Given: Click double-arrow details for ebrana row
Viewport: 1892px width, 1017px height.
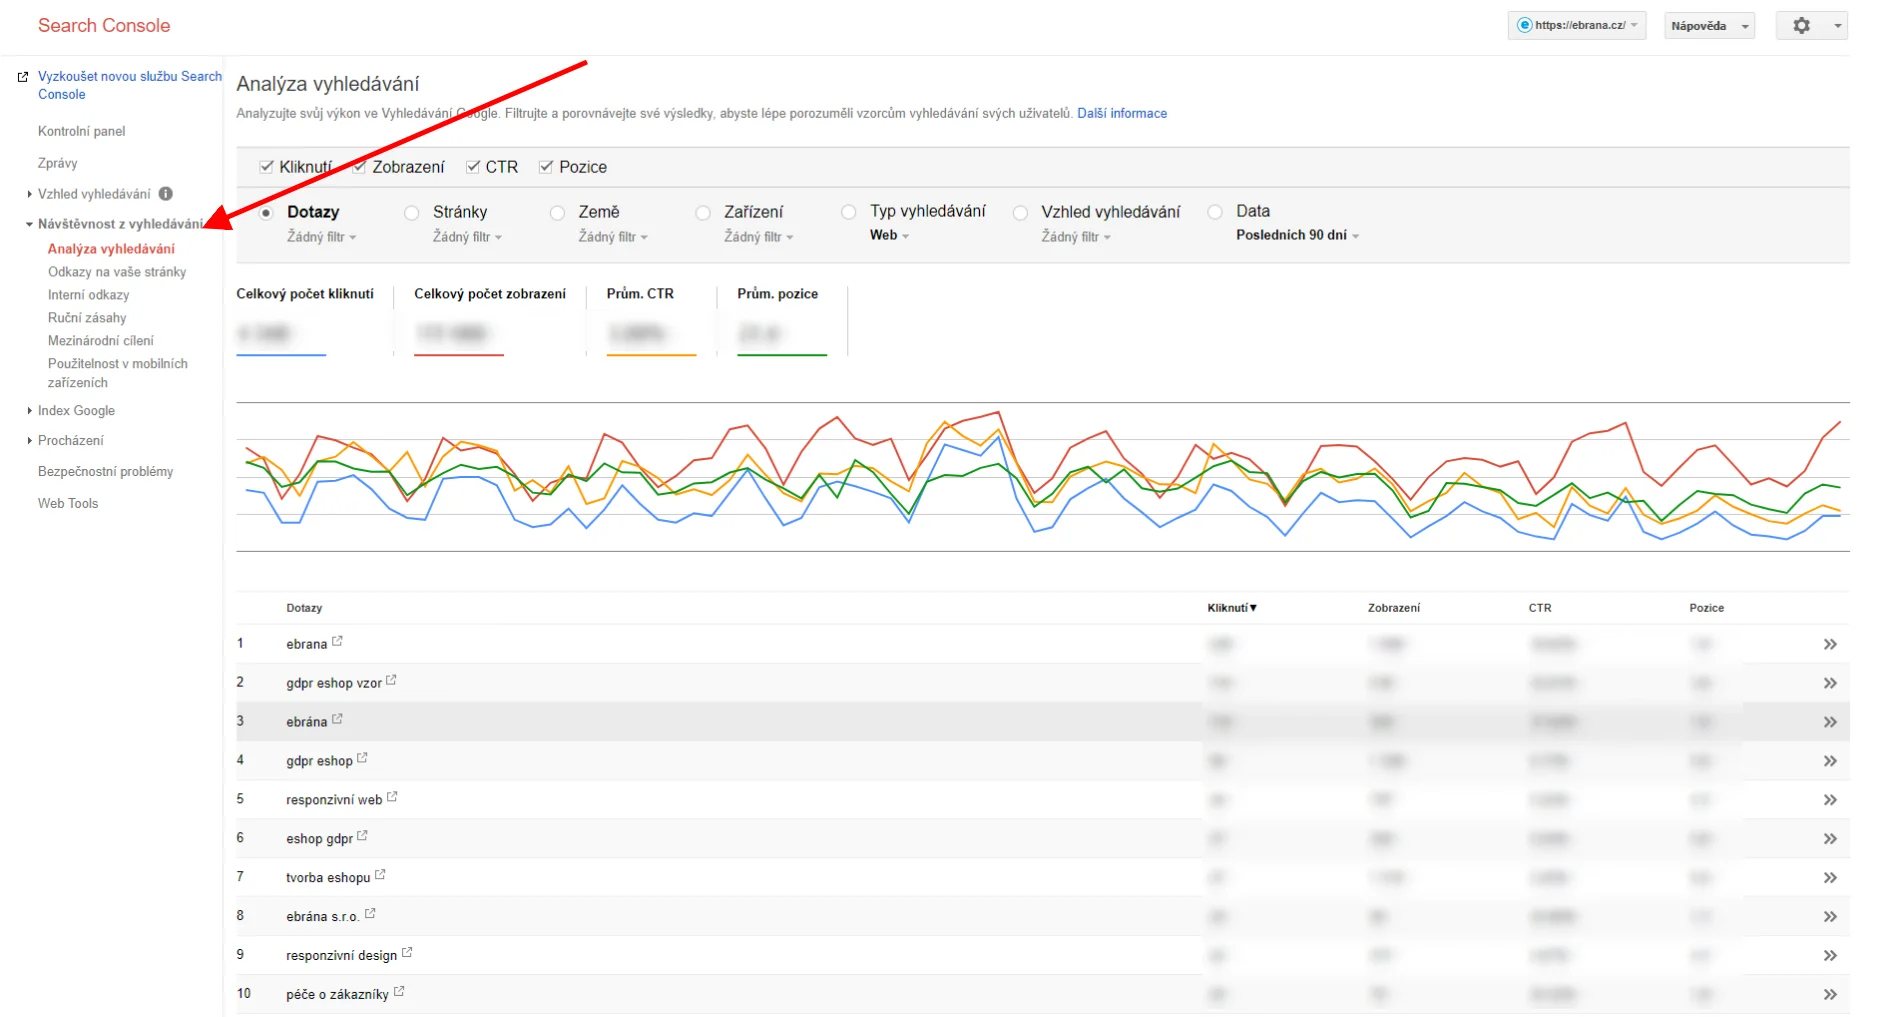Looking at the screenshot, I should click(x=1830, y=644).
